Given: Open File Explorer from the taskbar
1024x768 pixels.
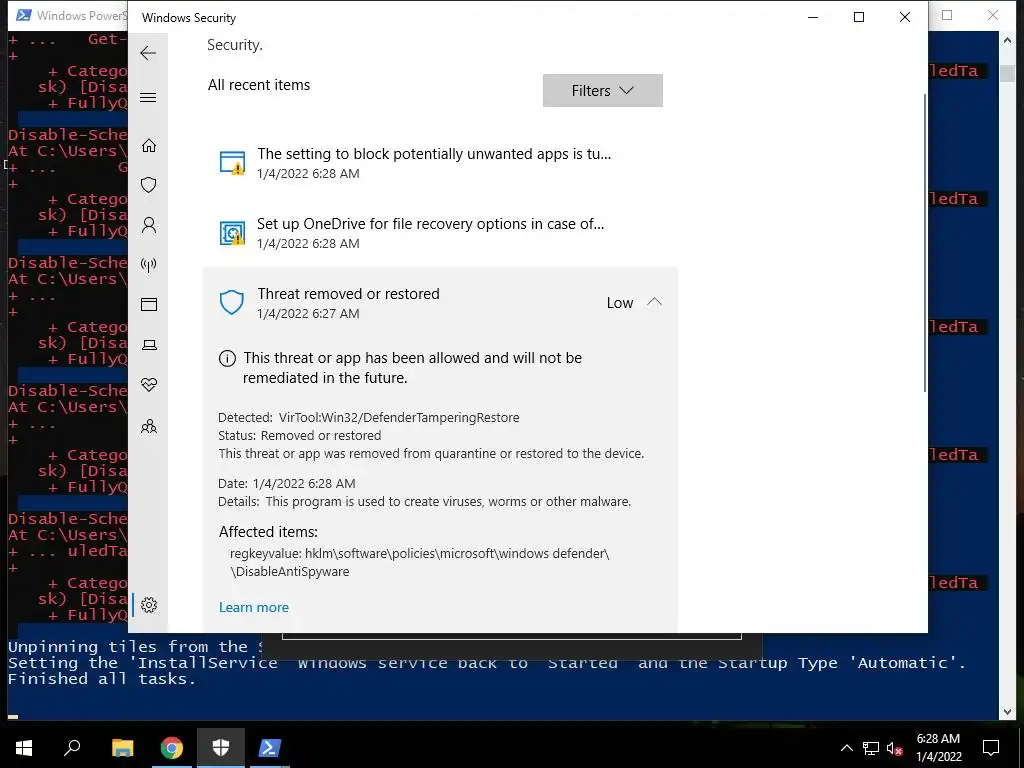Looking at the screenshot, I should 122,748.
